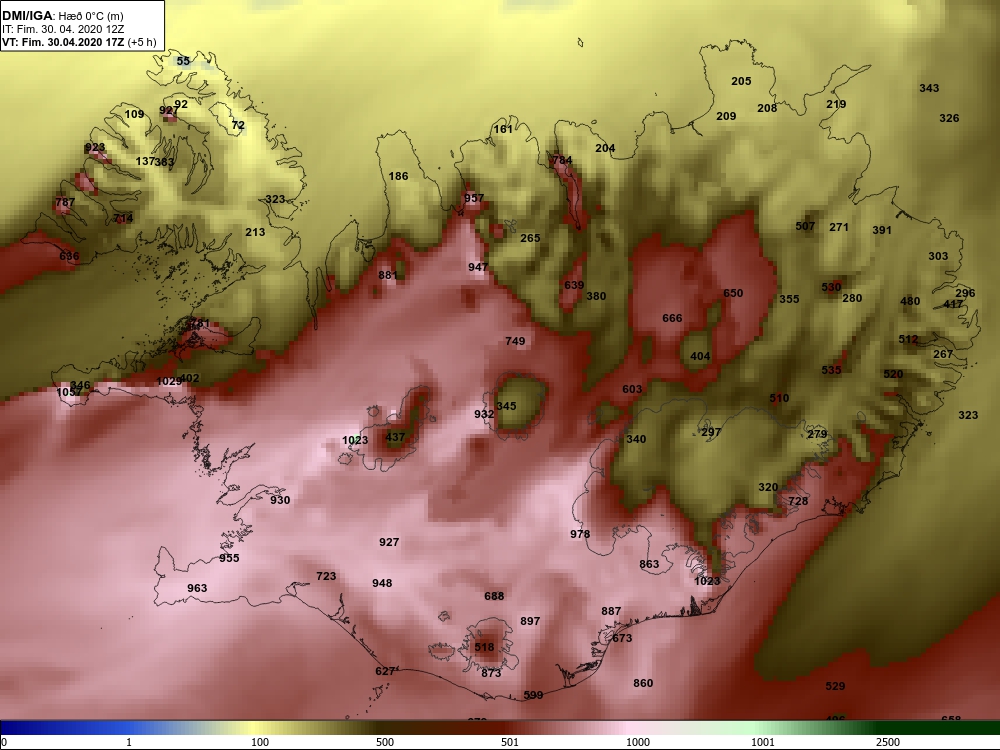Viewport: 1000px width, 750px height.
Task: Click the map value '213'
Action: 255,232
